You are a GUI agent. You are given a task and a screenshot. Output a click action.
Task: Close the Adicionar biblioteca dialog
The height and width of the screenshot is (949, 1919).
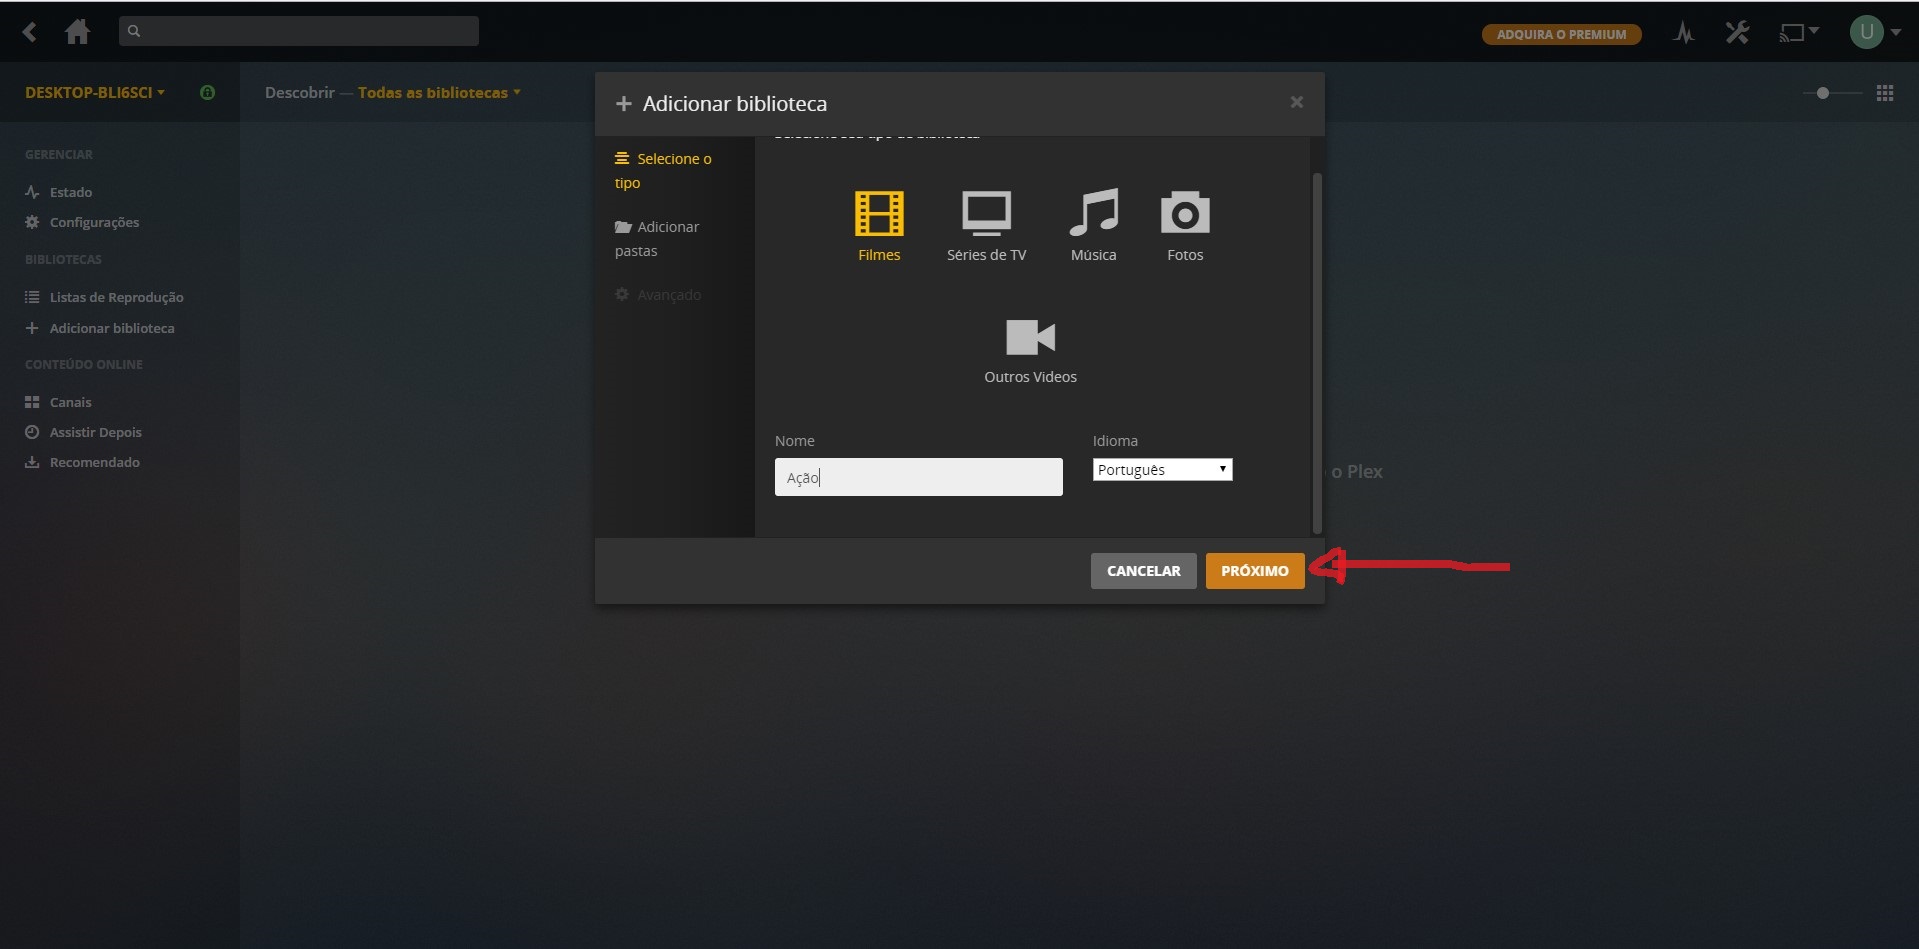click(x=1296, y=102)
